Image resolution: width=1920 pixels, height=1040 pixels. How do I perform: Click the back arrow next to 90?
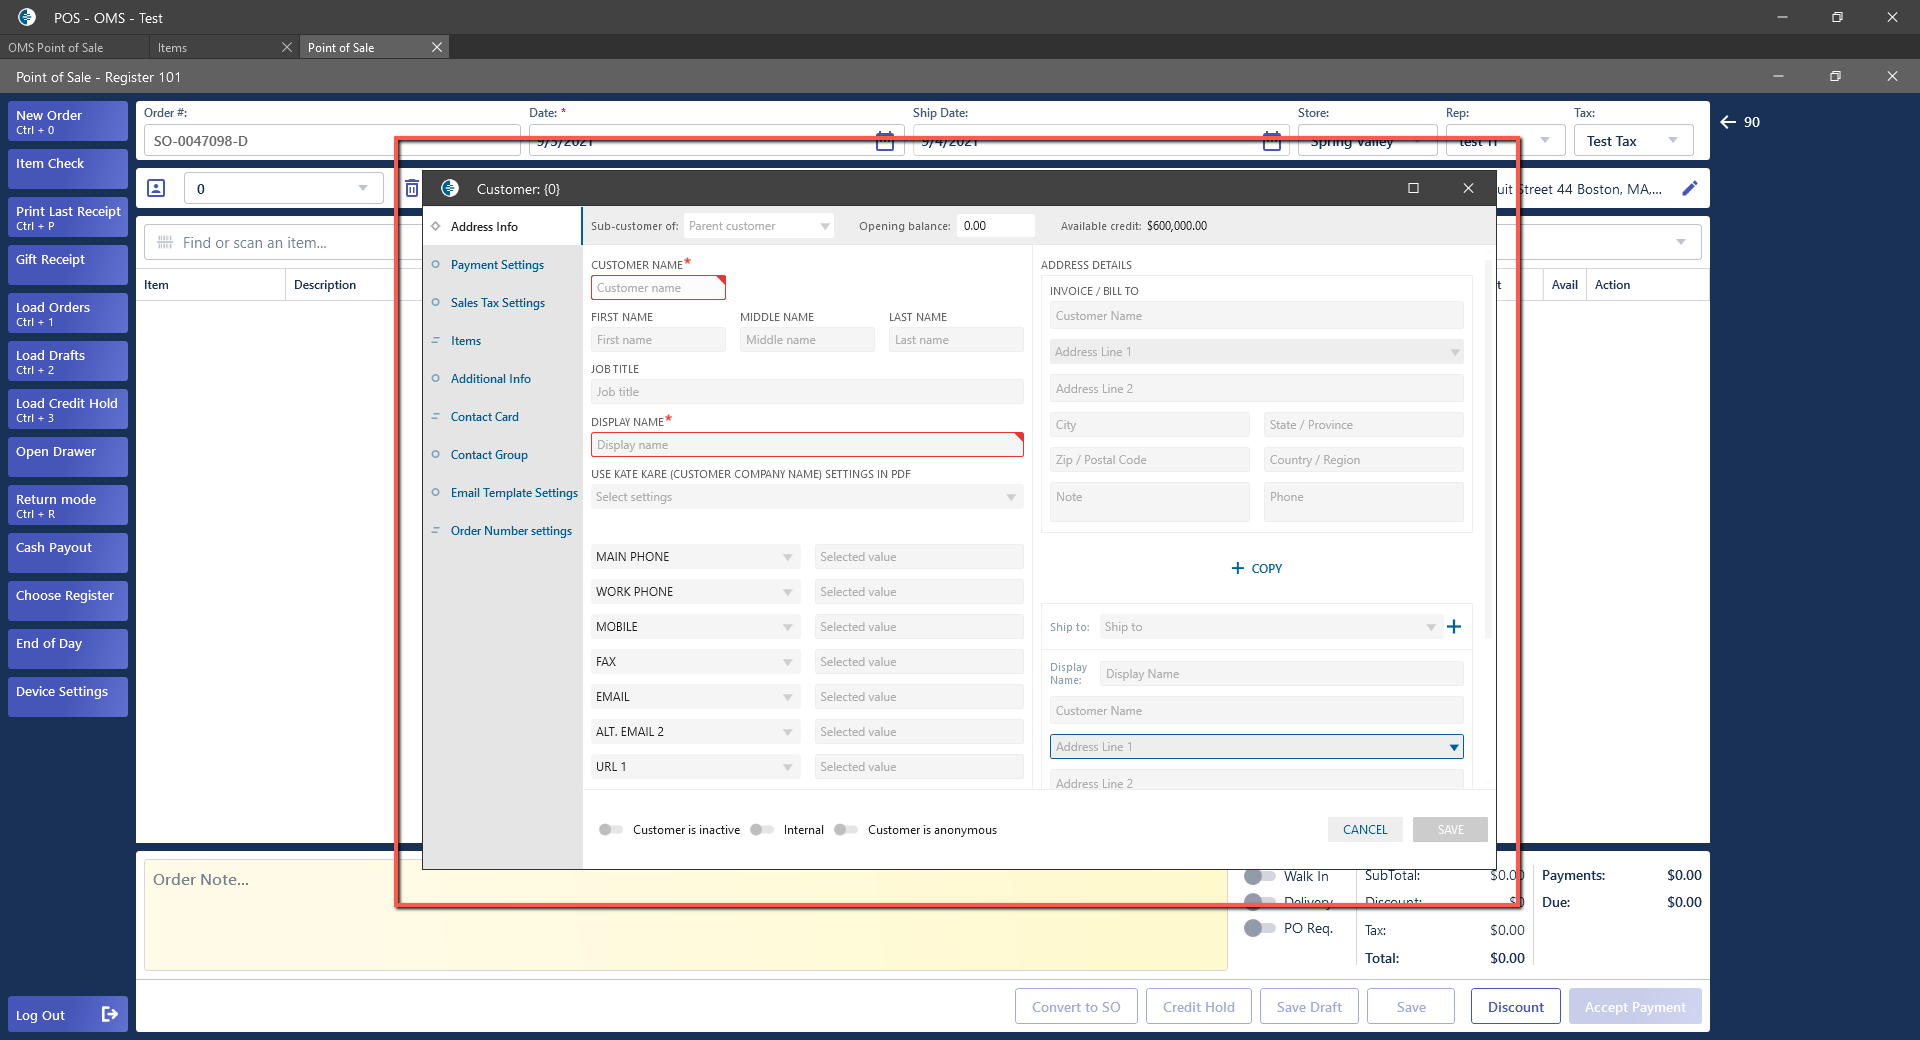pyautogui.click(x=1727, y=122)
